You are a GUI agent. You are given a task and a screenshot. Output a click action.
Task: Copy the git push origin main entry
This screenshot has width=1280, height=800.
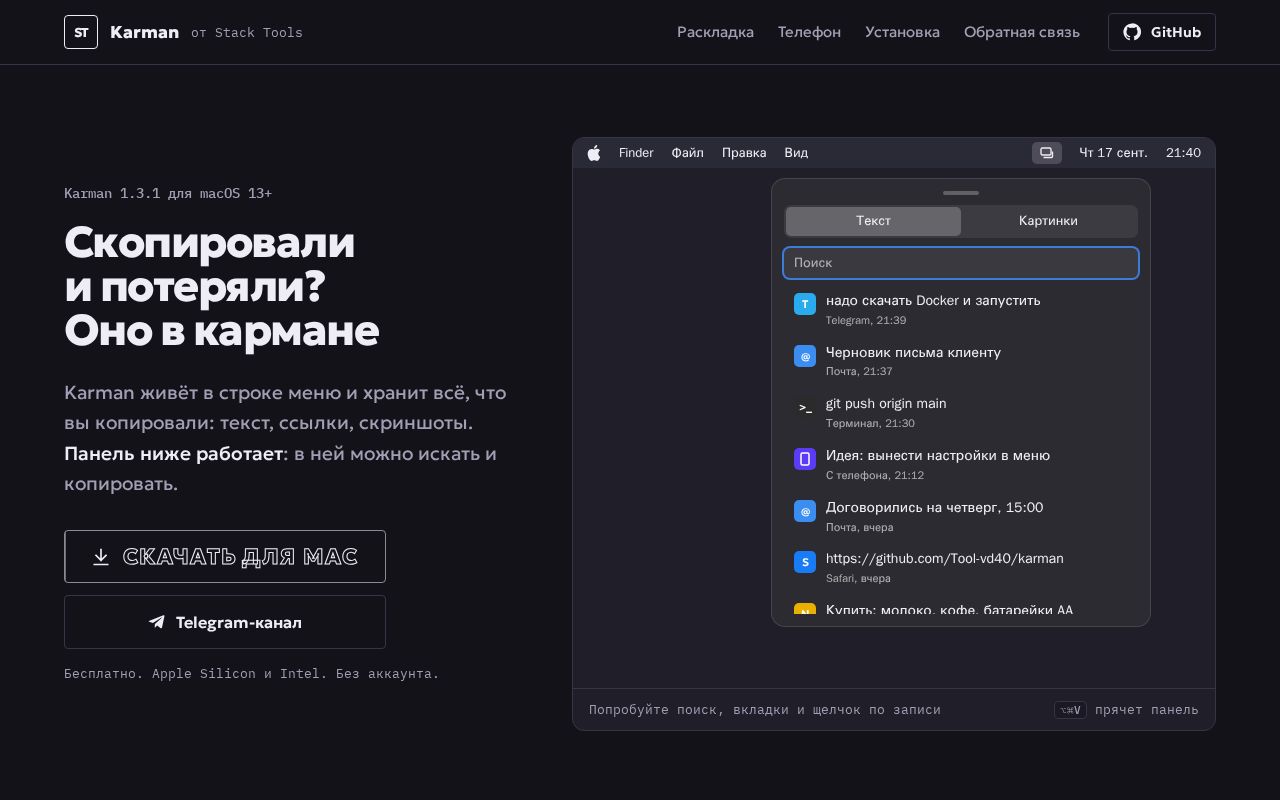point(961,412)
